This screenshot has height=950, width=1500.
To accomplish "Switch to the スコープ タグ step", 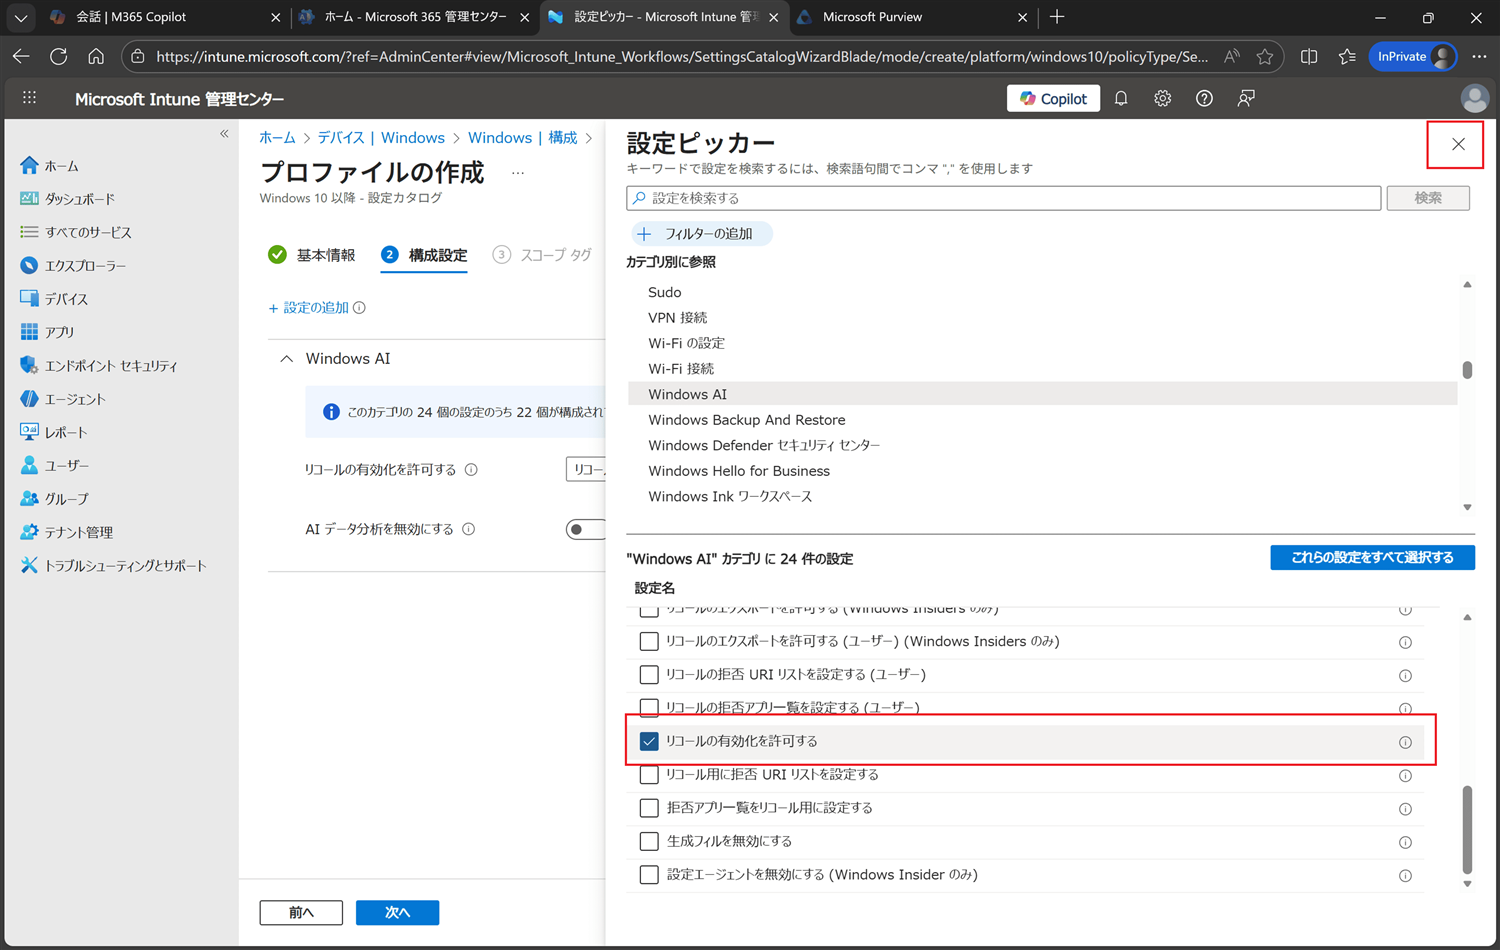I will click(543, 255).
